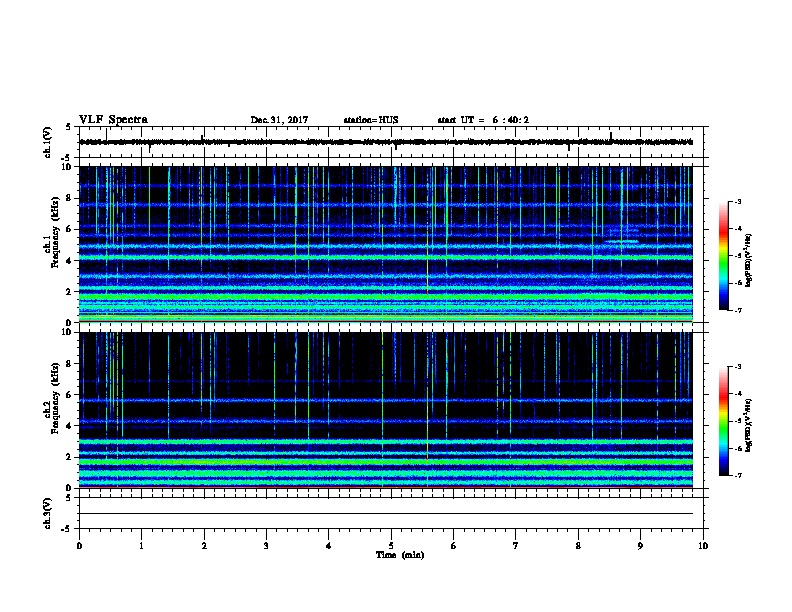
Task: Click the "VLF Spectra" plot title
Action: click(x=113, y=120)
